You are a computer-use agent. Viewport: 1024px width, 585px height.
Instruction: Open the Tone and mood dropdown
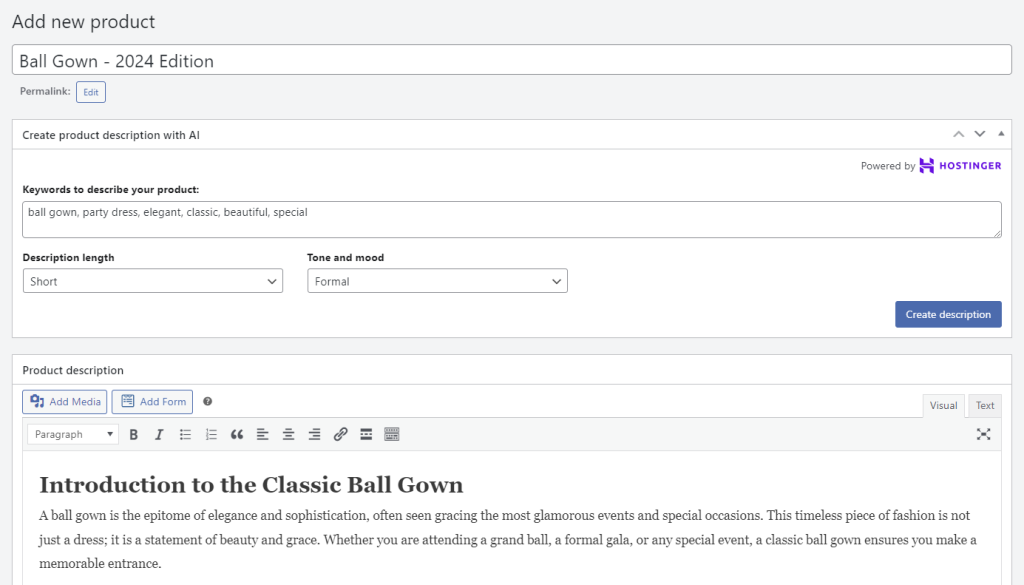click(437, 281)
